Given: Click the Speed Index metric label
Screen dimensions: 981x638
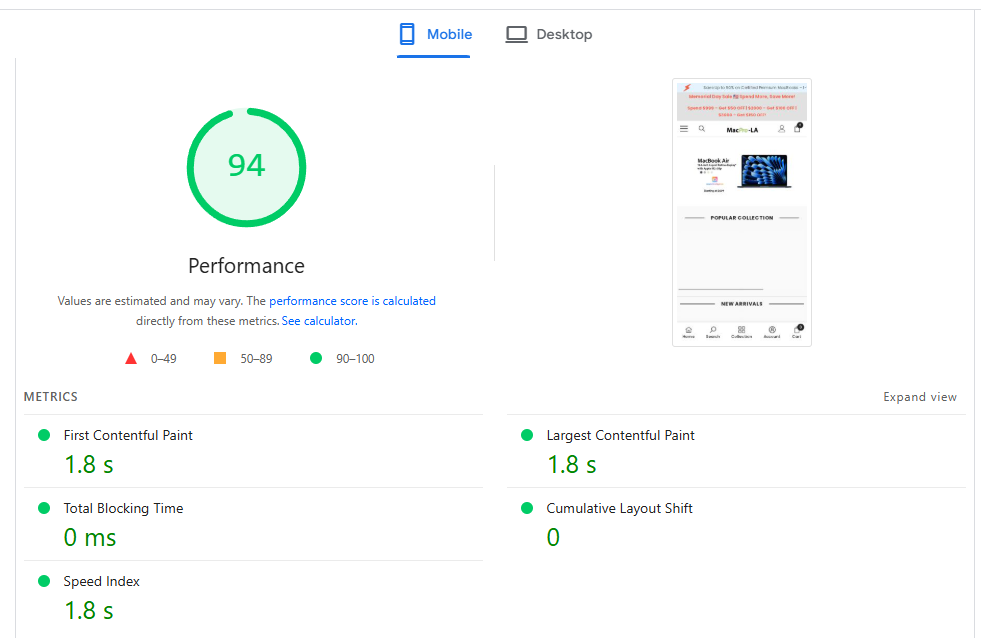Looking at the screenshot, I should point(102,582).
